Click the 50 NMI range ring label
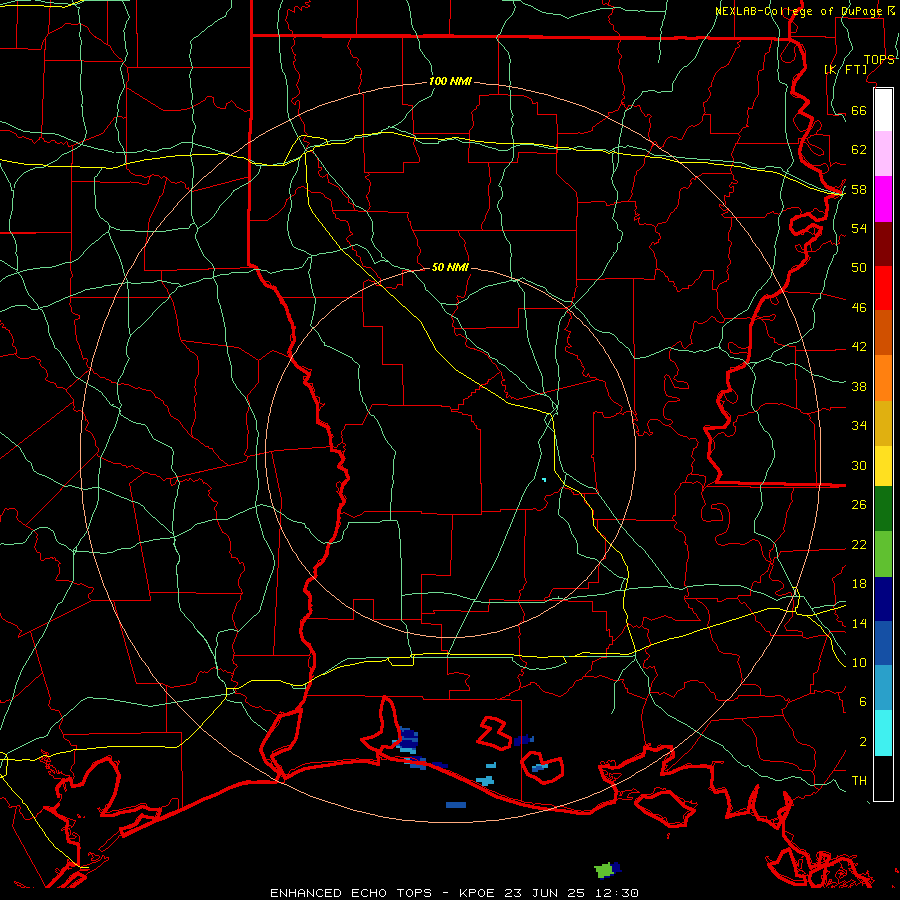The width and height of the screenshot is (900, 900). pyautogui.click(x=450, y=267)
